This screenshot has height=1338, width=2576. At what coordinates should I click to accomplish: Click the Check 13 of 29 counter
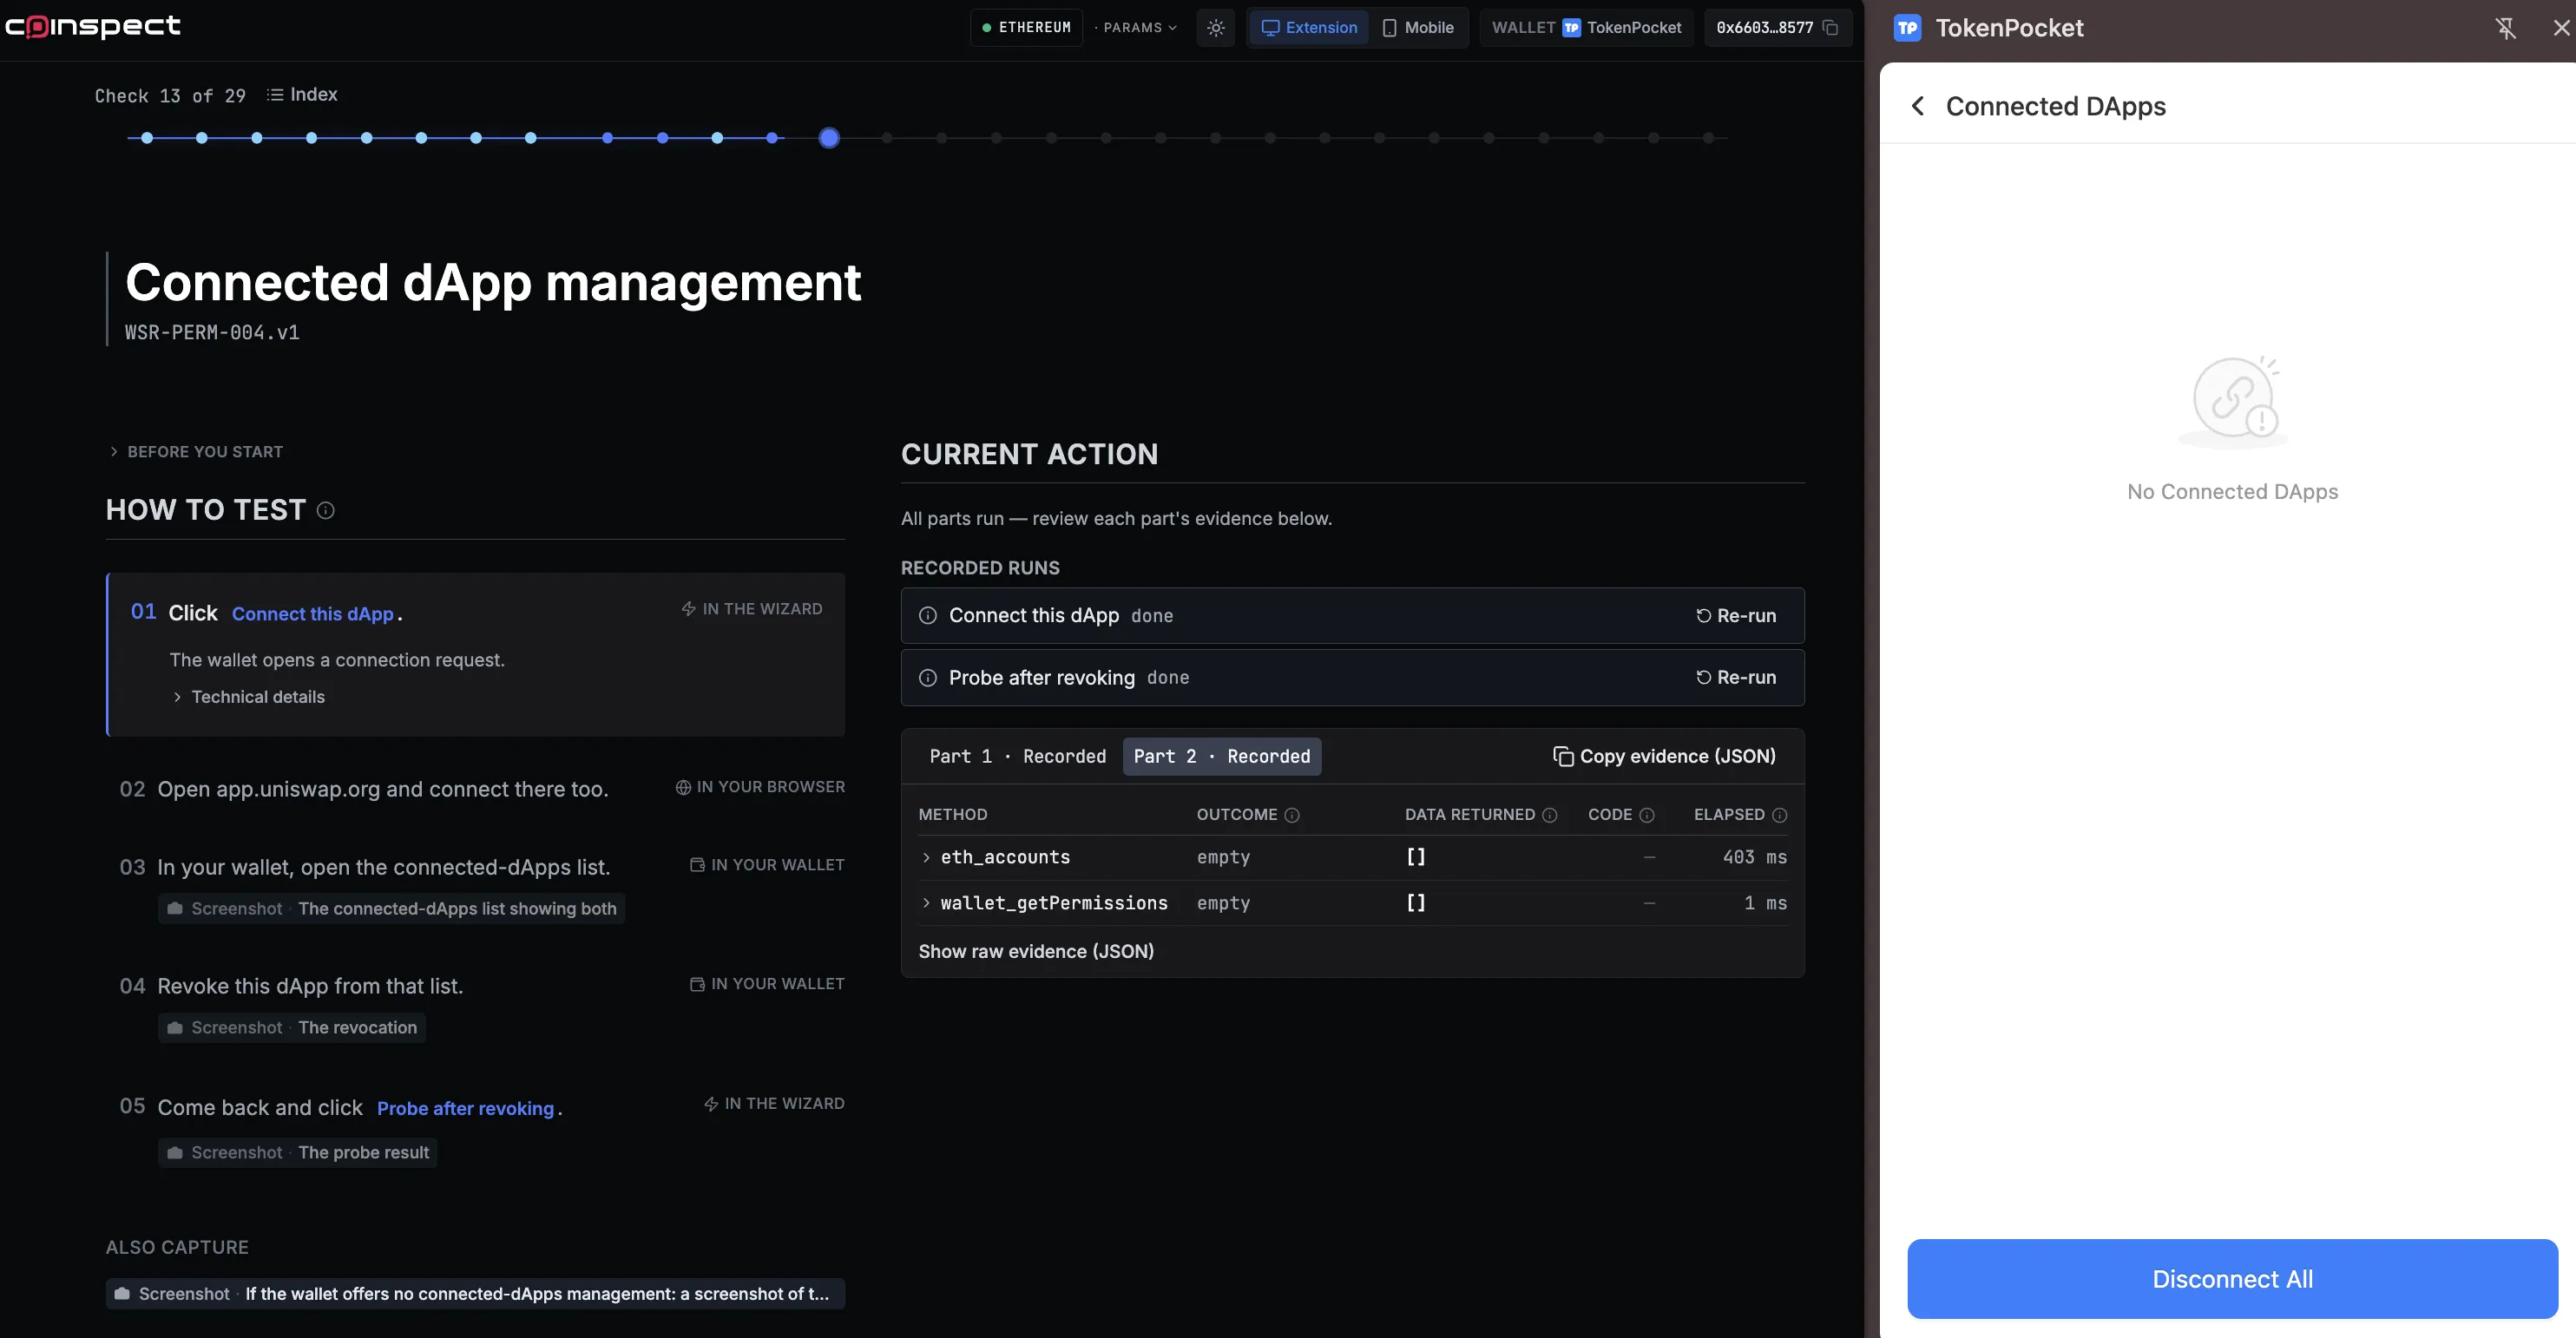[x=170, y=96]
